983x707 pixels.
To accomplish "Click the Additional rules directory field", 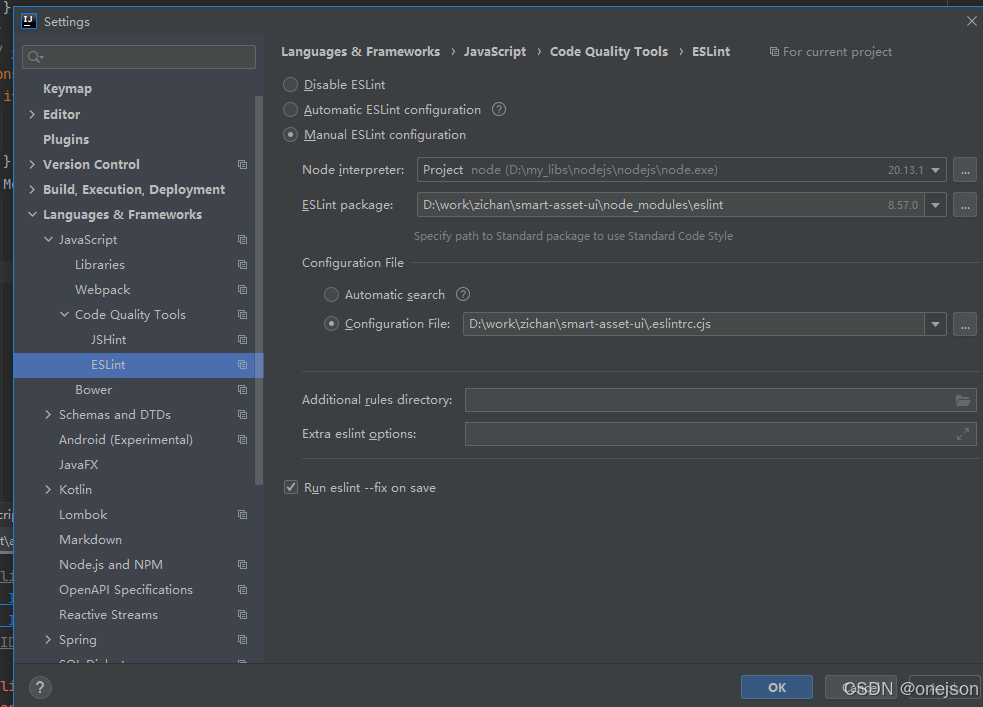I will point(720,400).
